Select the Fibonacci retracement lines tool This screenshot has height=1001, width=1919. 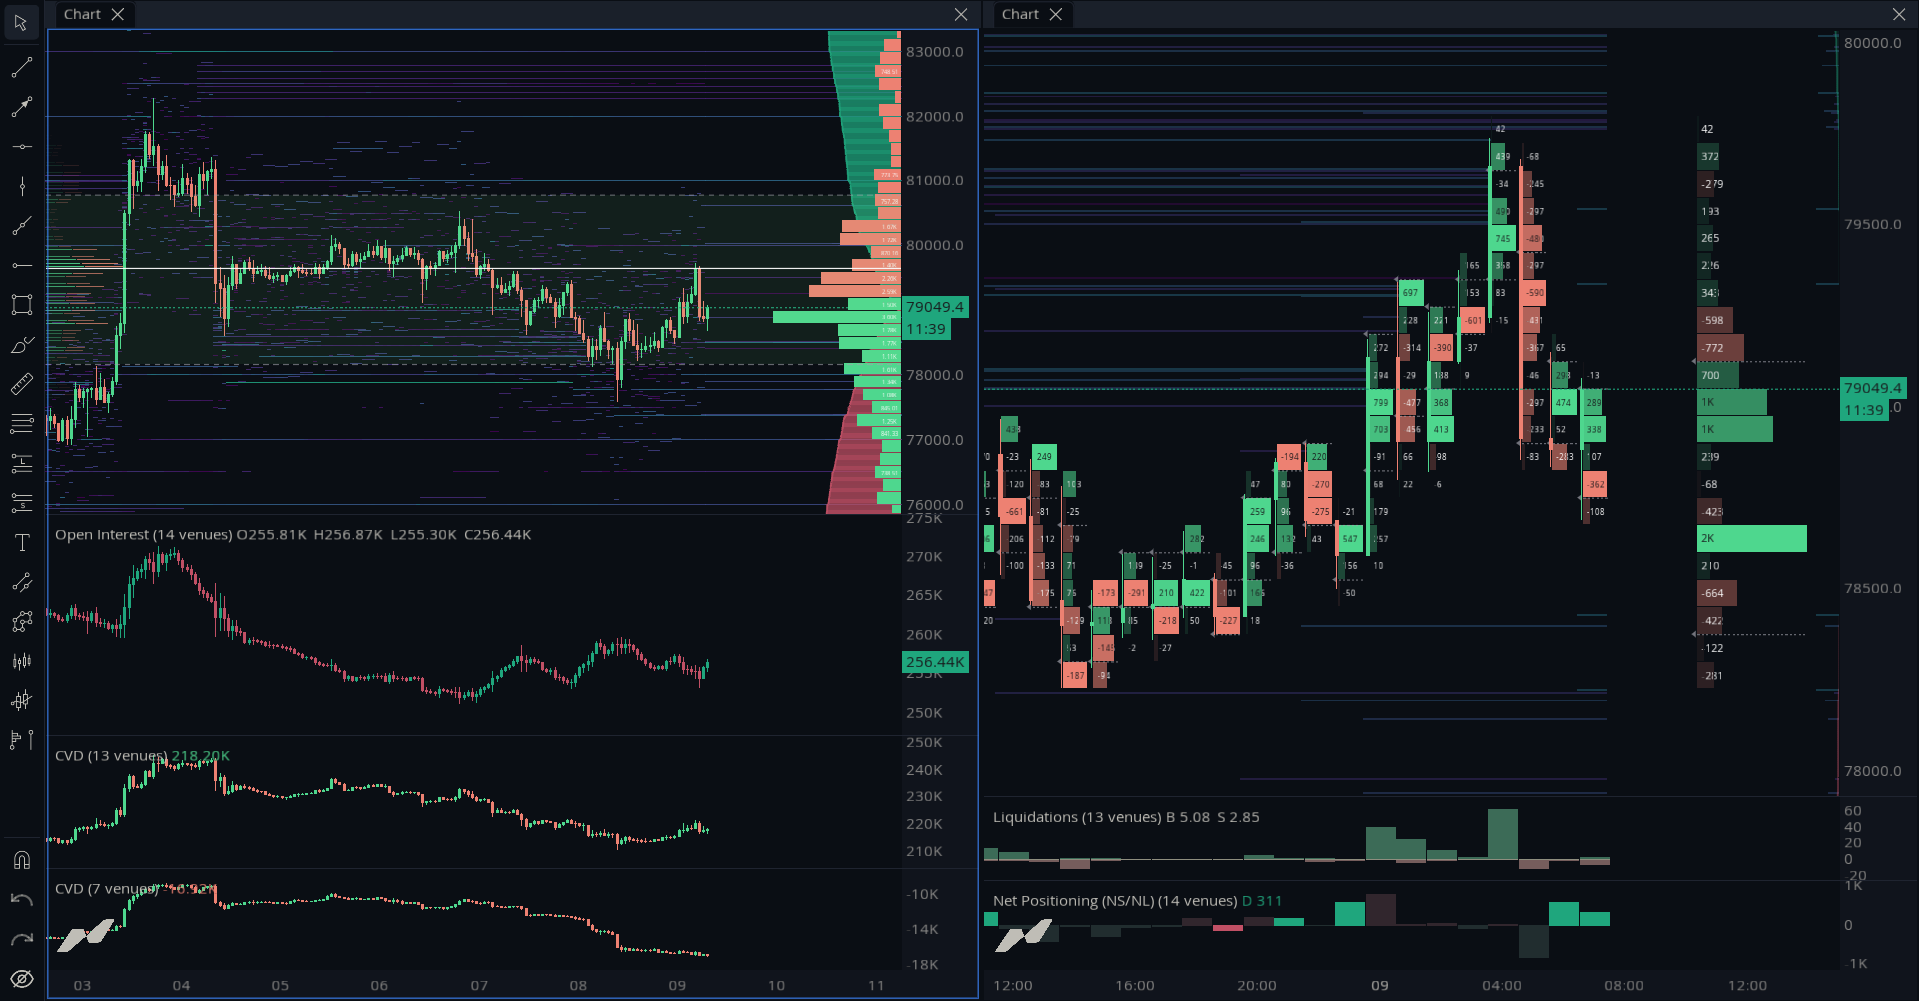(x=21, y=424)
